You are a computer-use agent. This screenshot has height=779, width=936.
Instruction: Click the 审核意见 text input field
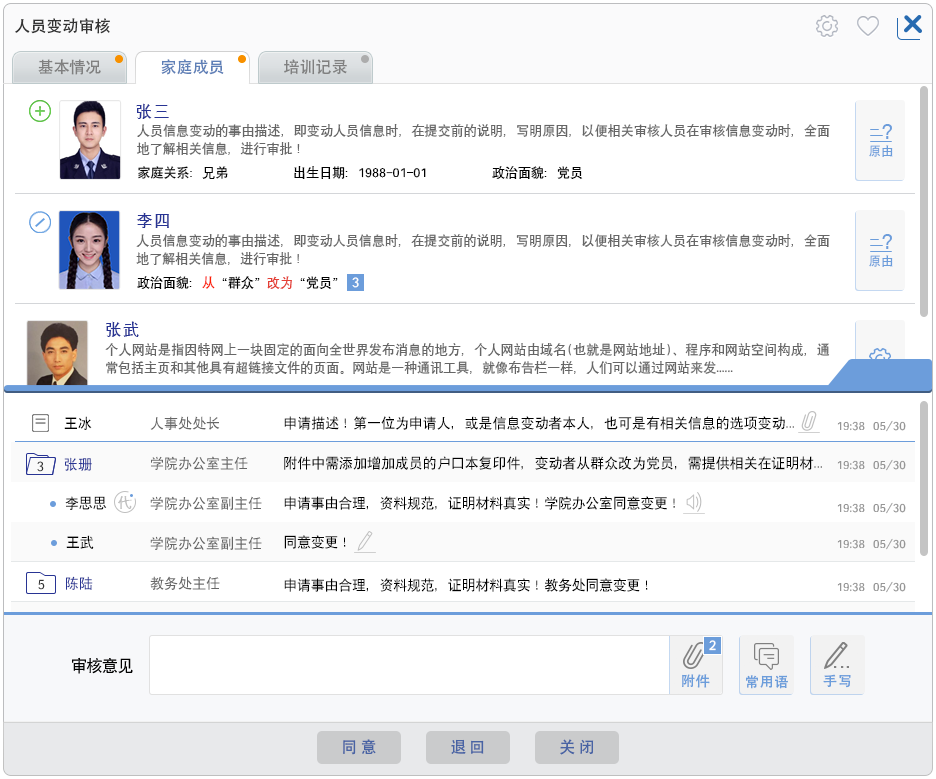[x=408, y=665]
